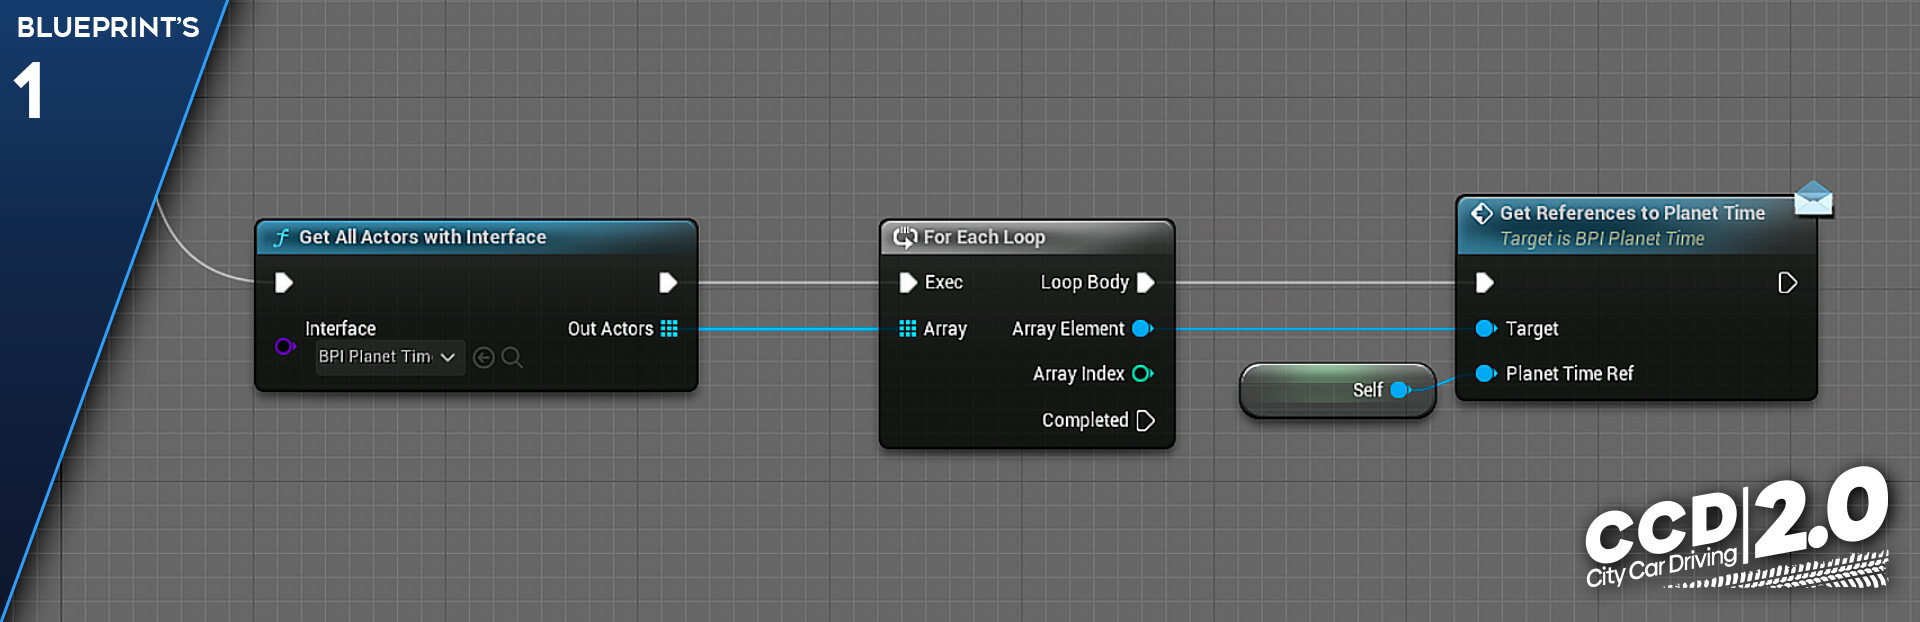Viewport: 1920px width, 622px height.
Task: Click the green Array Index output pin
Action: click(x=1142, y=374)
